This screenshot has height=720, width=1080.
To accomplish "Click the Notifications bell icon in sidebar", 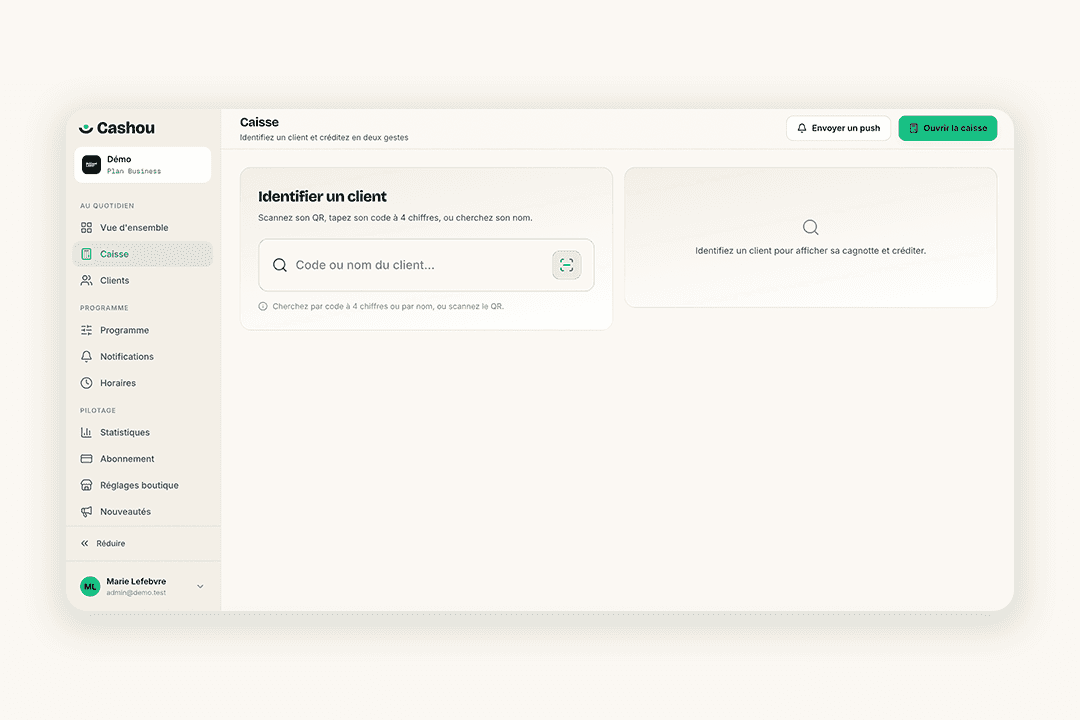I will point(86,356).
